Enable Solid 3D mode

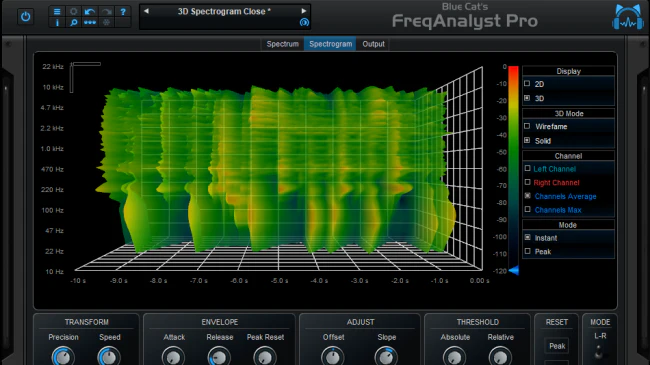coord(527,141)
